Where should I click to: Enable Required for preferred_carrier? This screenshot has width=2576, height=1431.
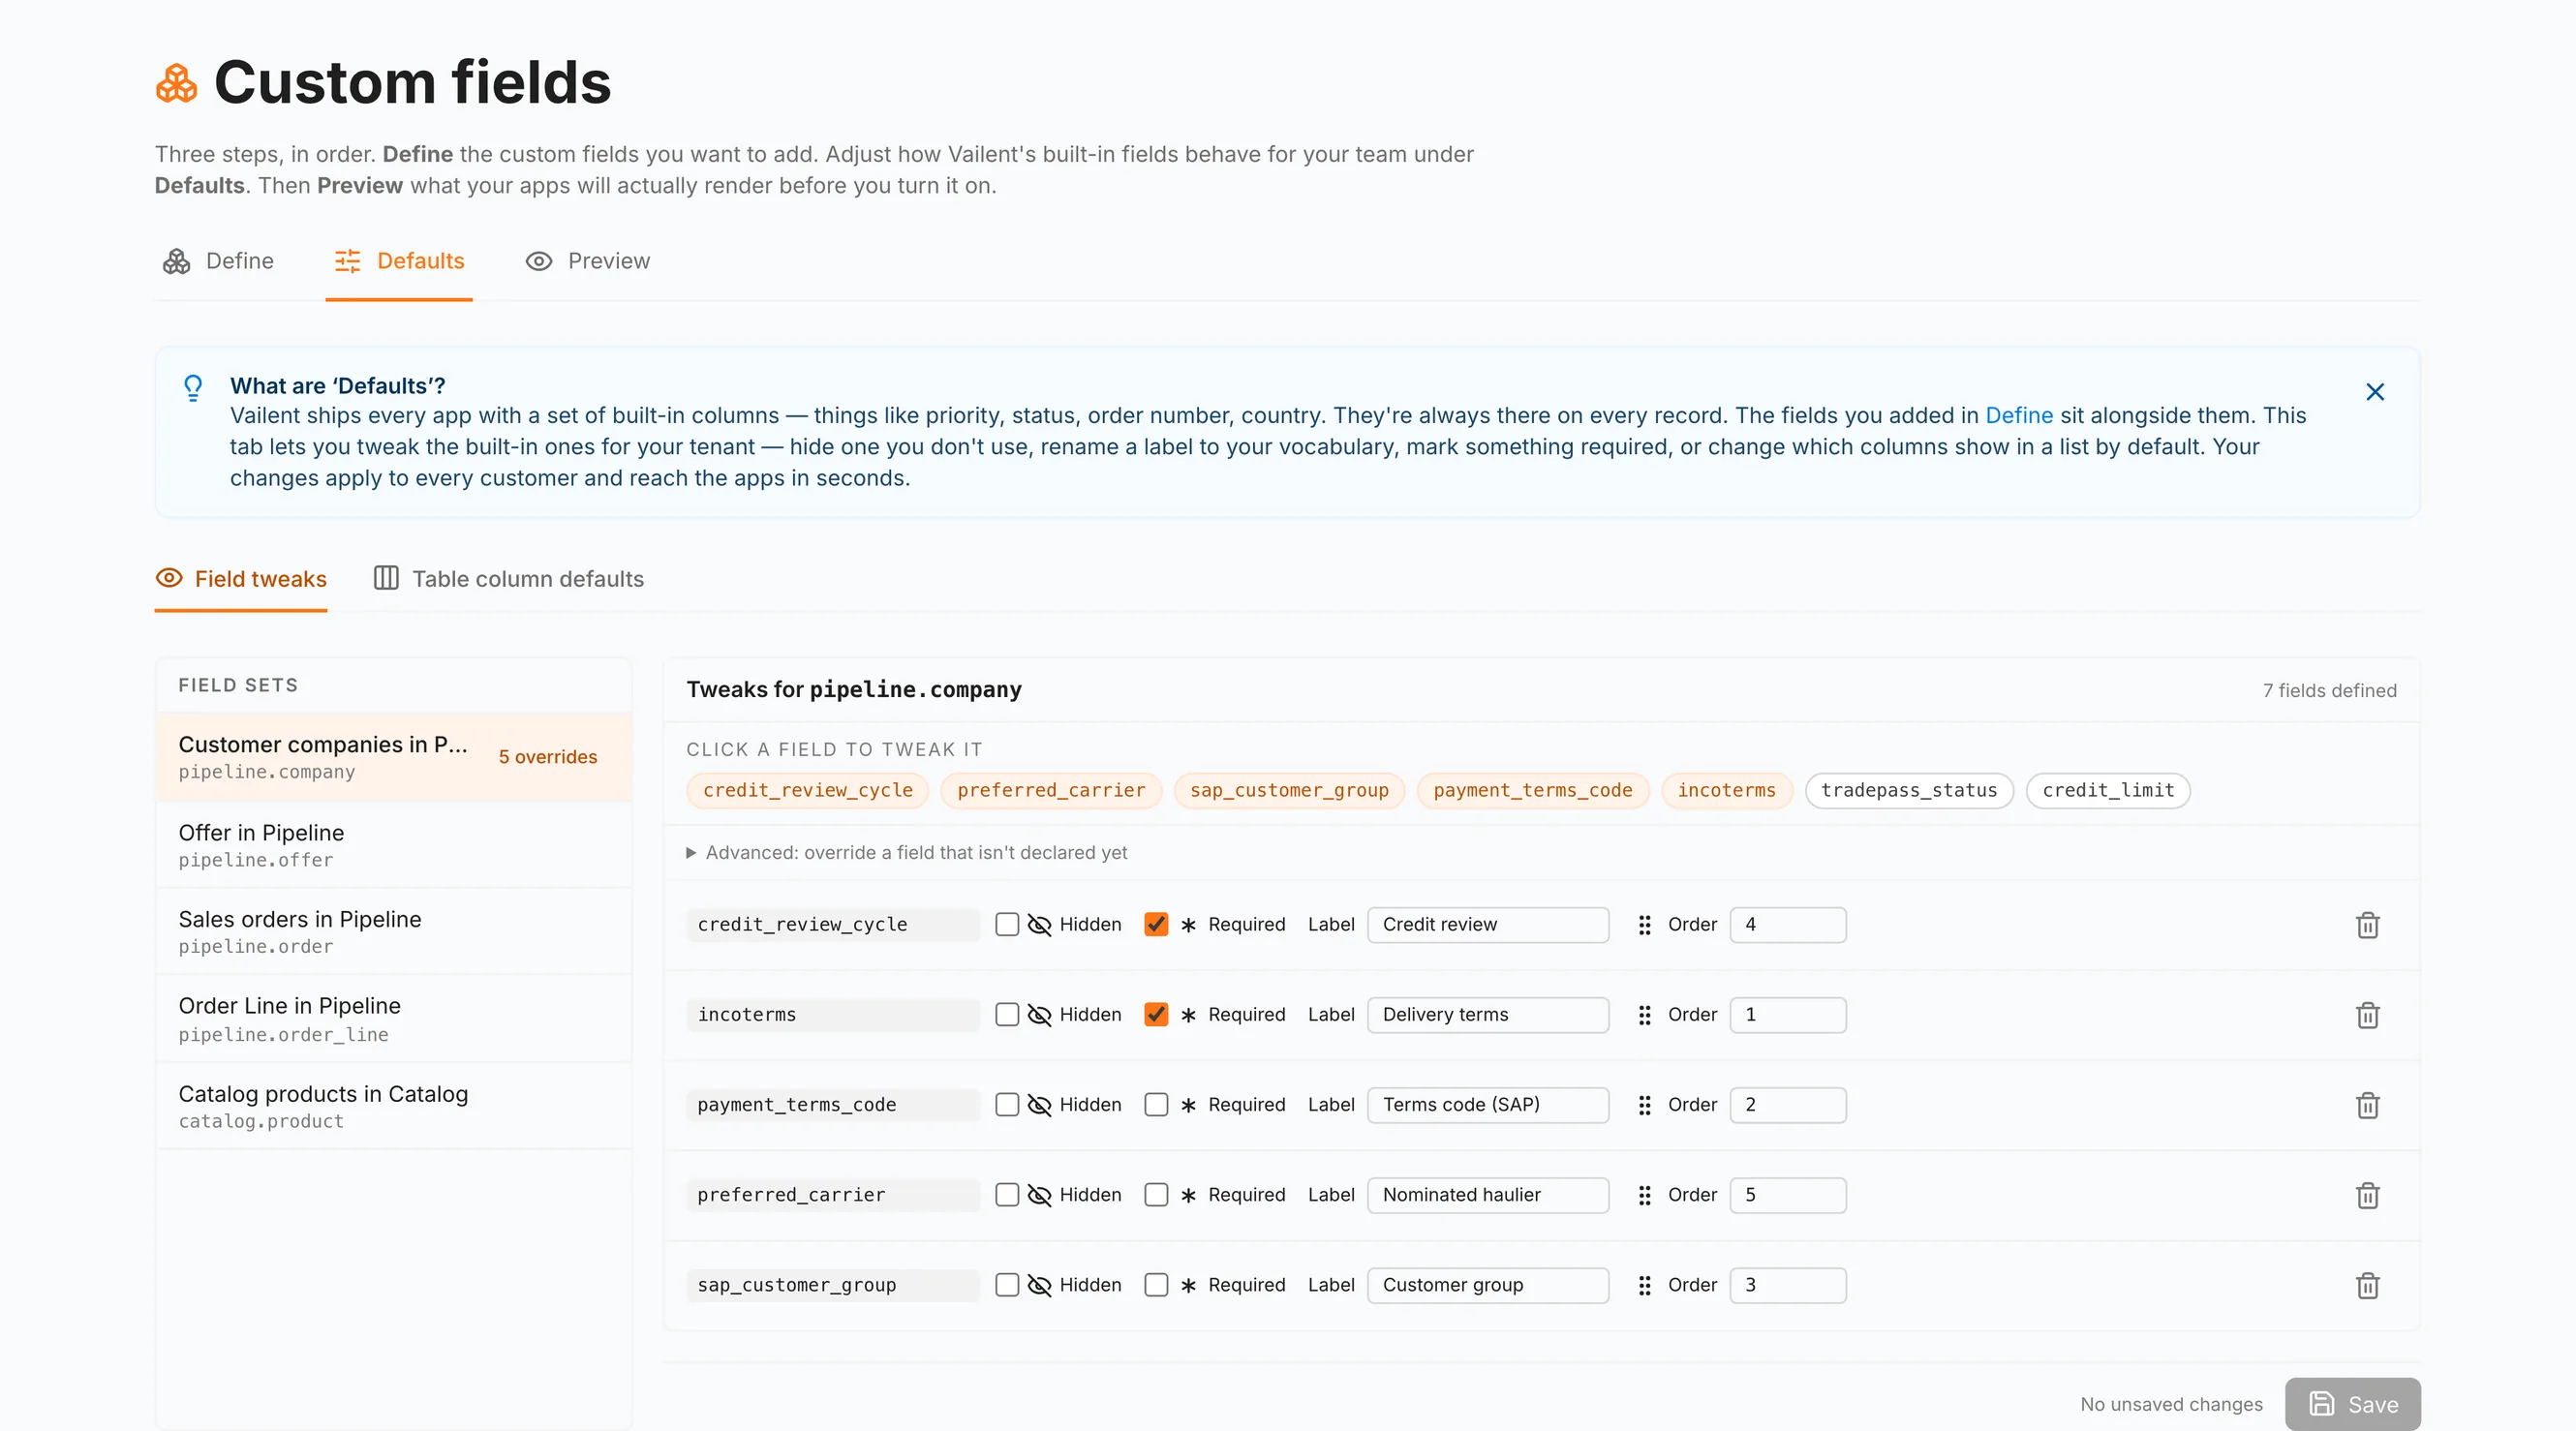coord(1156,1194)
